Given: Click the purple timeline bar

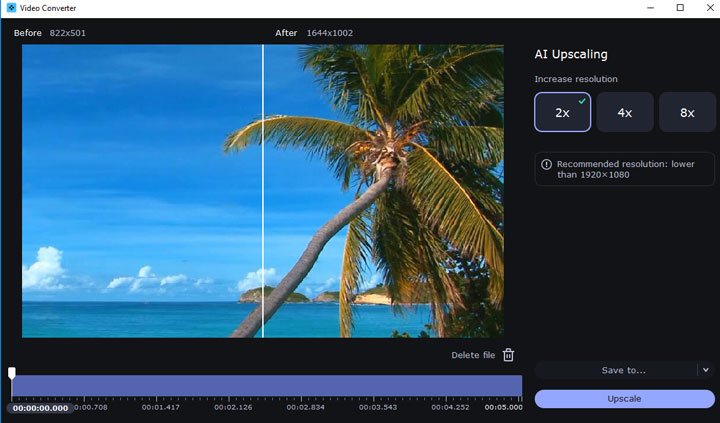Looking at the screenshot, I should 267,386.
